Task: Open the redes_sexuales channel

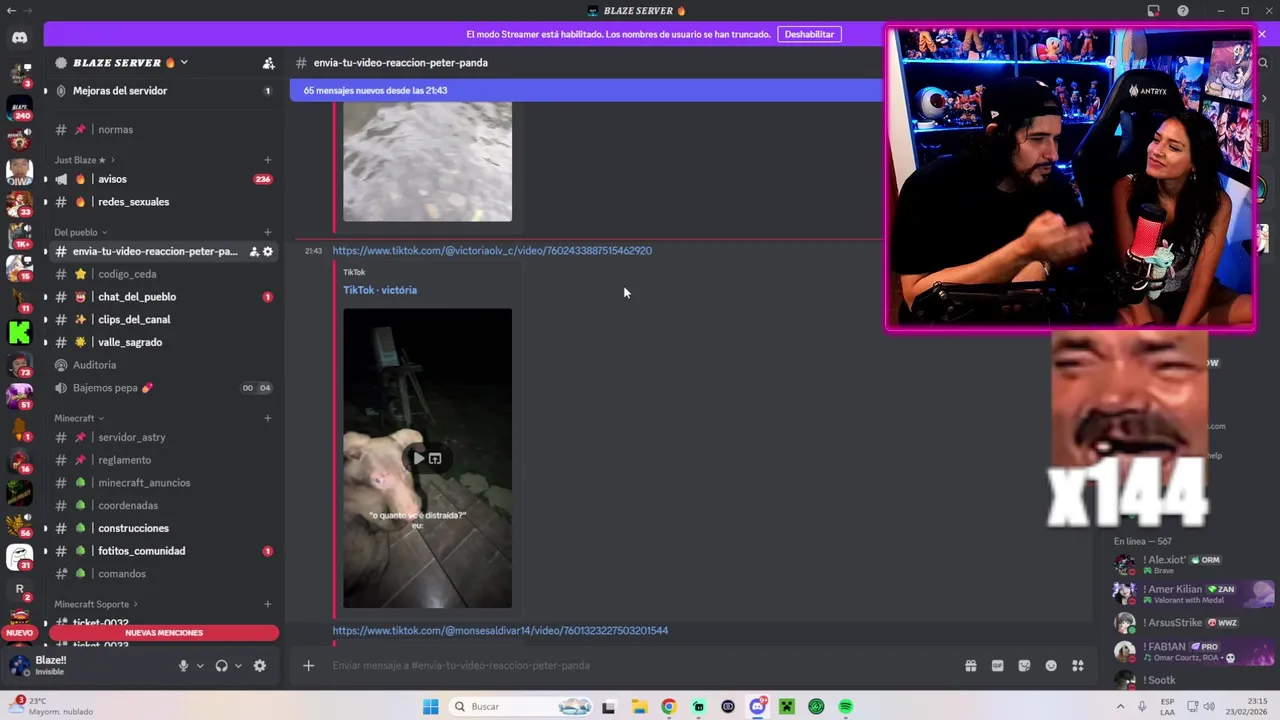Action: tap(164, 202)
